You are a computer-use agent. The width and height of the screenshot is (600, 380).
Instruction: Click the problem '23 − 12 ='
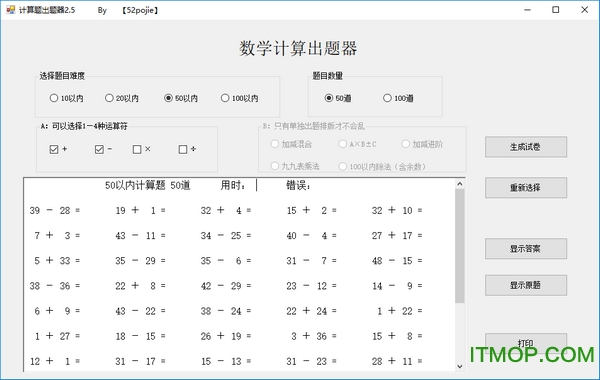311,286
